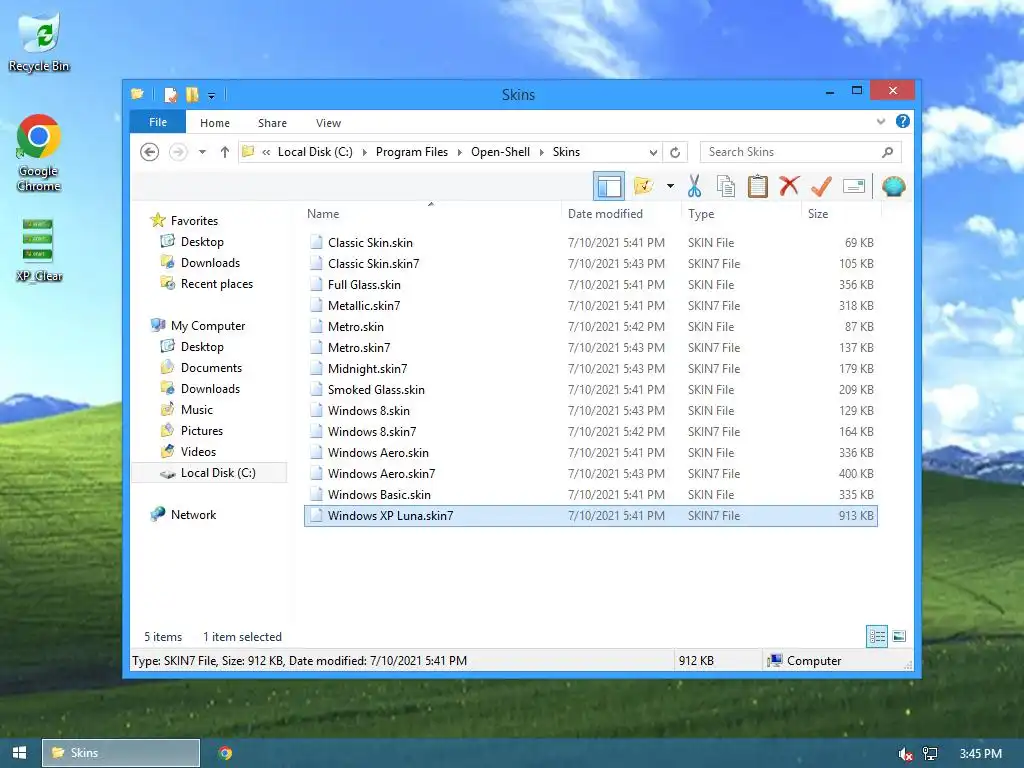Click Chrome icon on the taskbar
The height and width of the screenshot is (768, 1024).
coord(225,753)
